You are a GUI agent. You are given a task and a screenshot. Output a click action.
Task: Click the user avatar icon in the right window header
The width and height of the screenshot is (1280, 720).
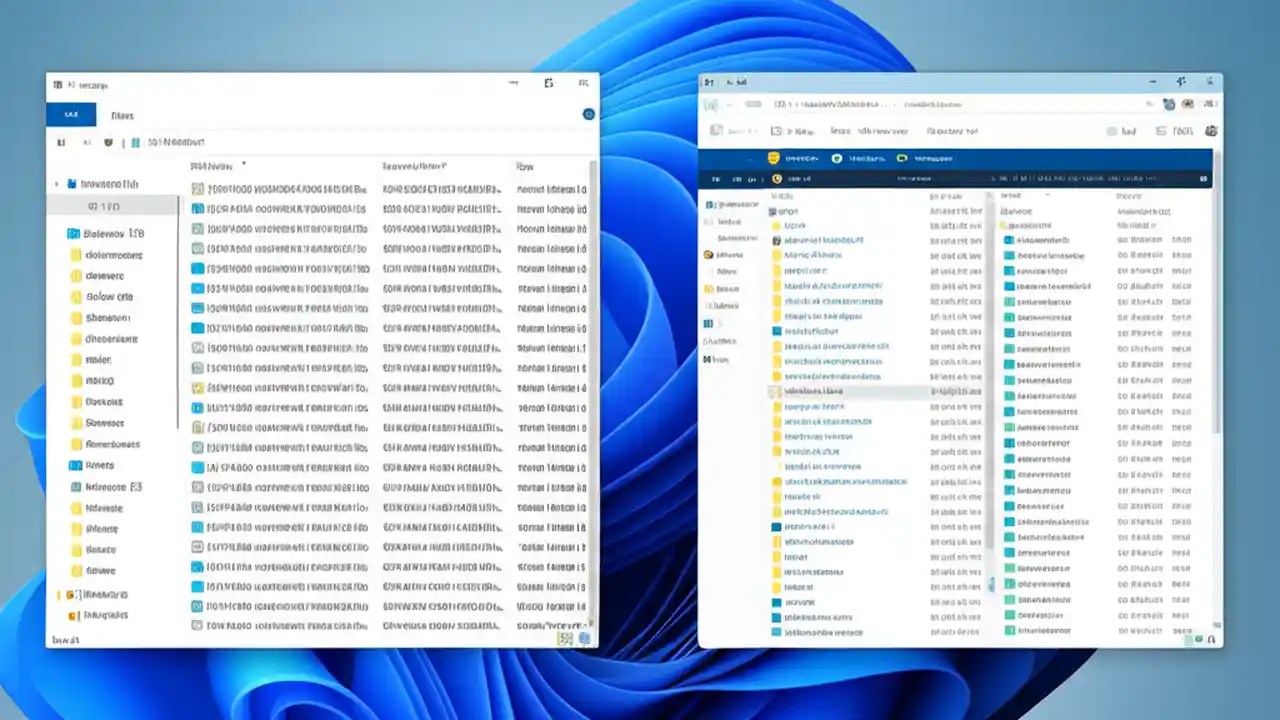tap(1188, 104)
